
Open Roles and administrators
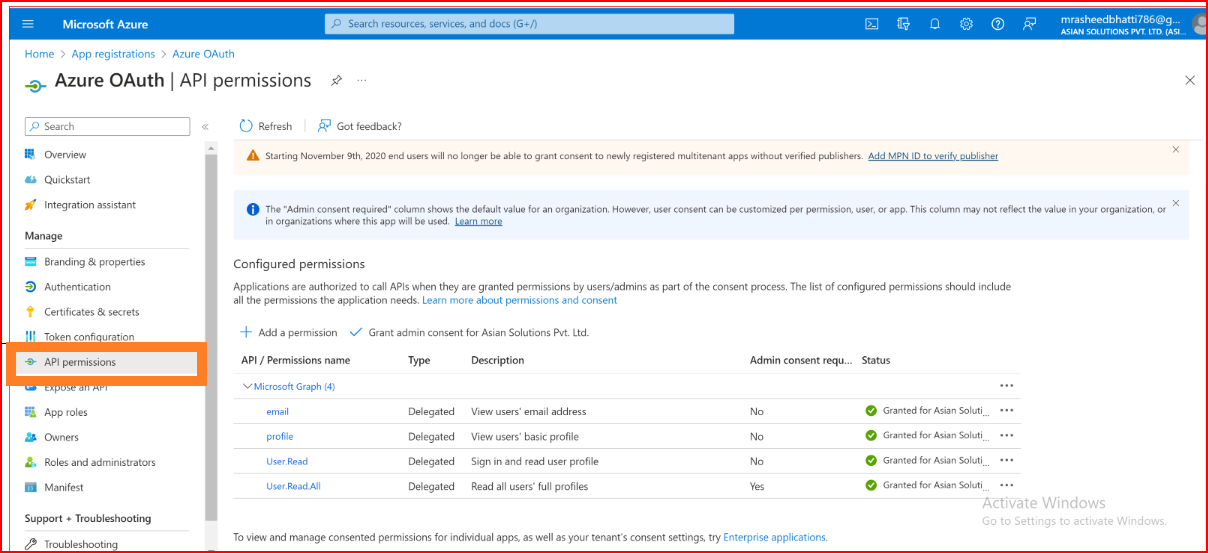100,462
